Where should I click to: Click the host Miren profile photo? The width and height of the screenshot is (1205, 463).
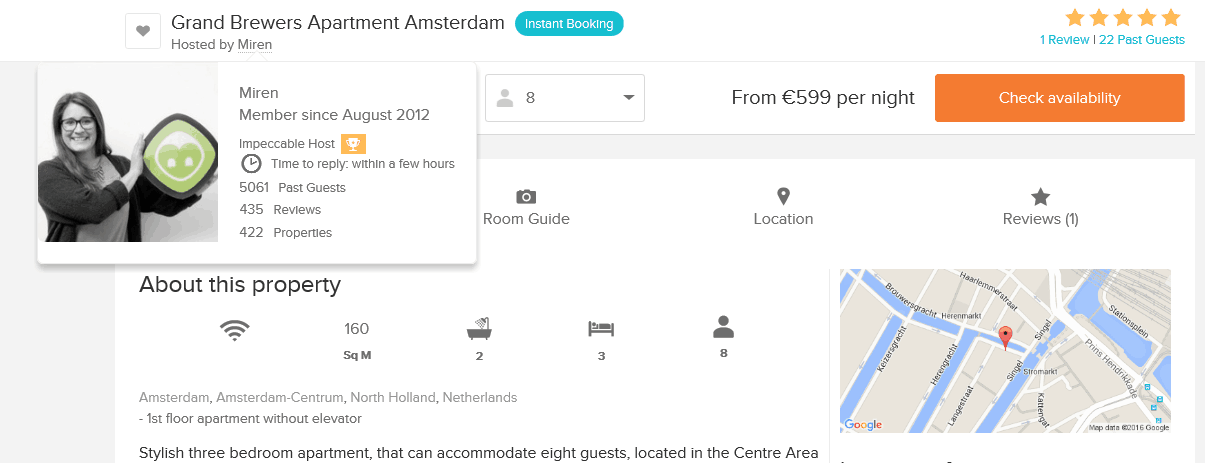coord(128,152)
